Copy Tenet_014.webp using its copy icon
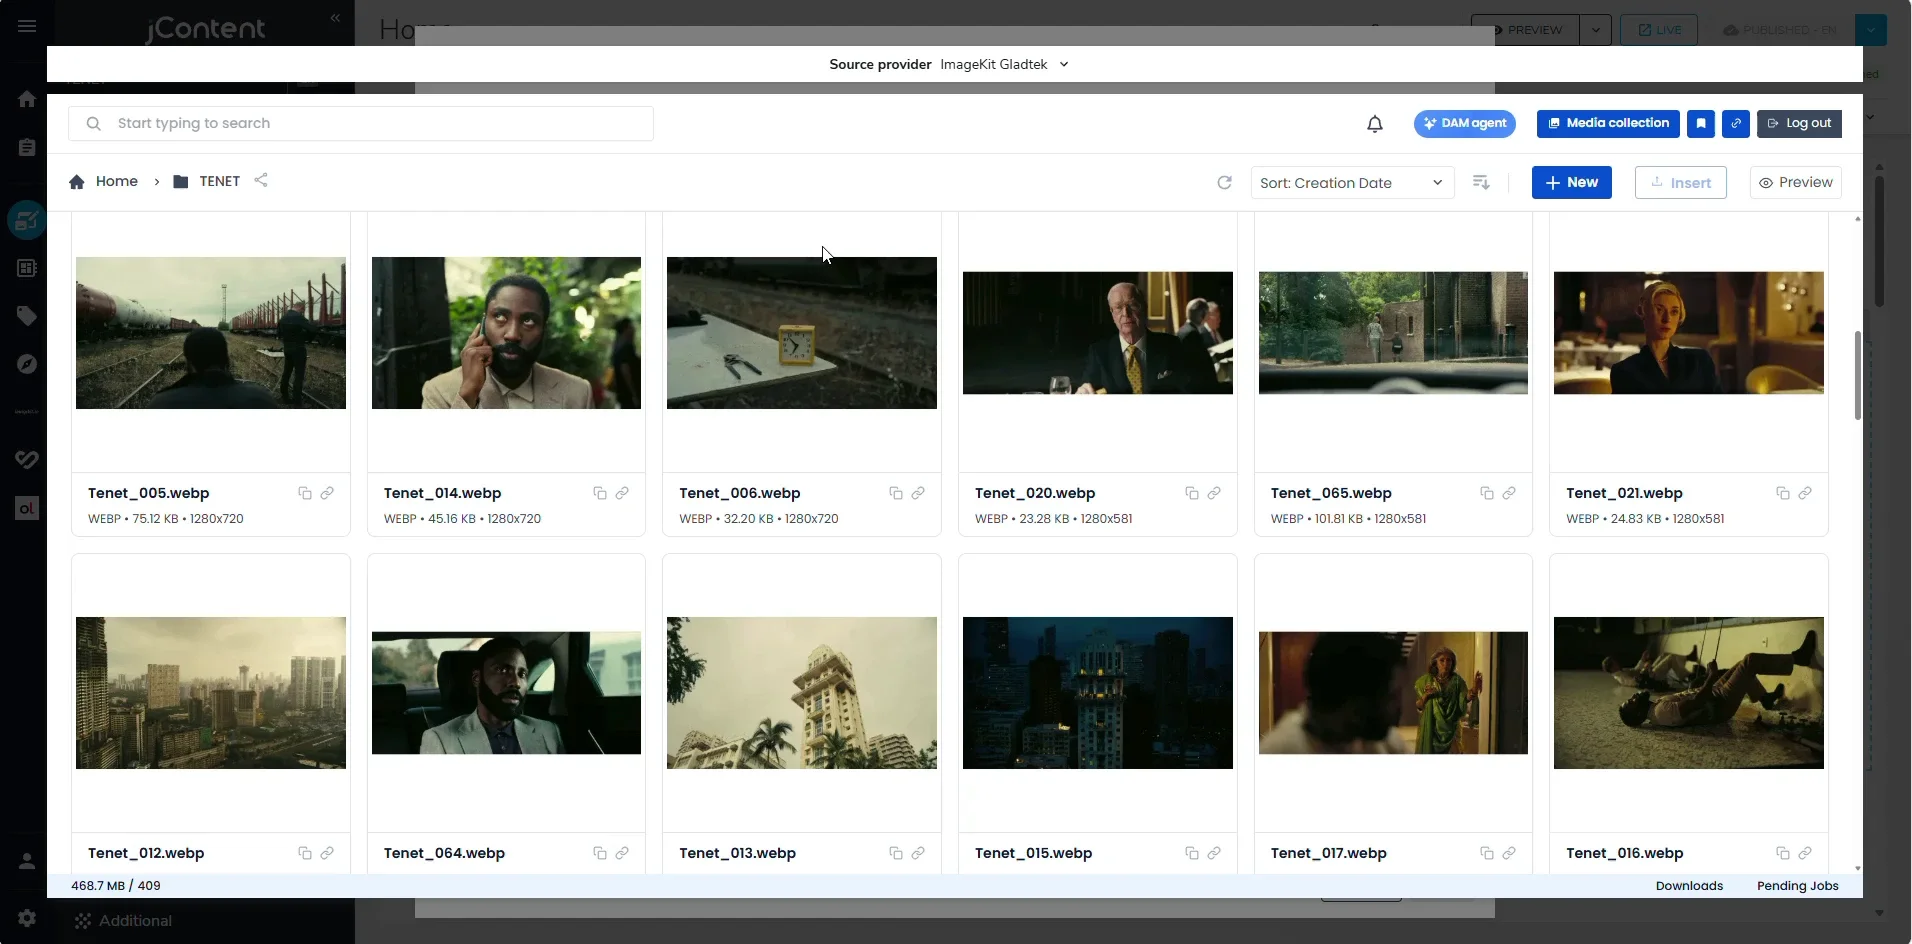1912x944 pixels. coord(600,493)
